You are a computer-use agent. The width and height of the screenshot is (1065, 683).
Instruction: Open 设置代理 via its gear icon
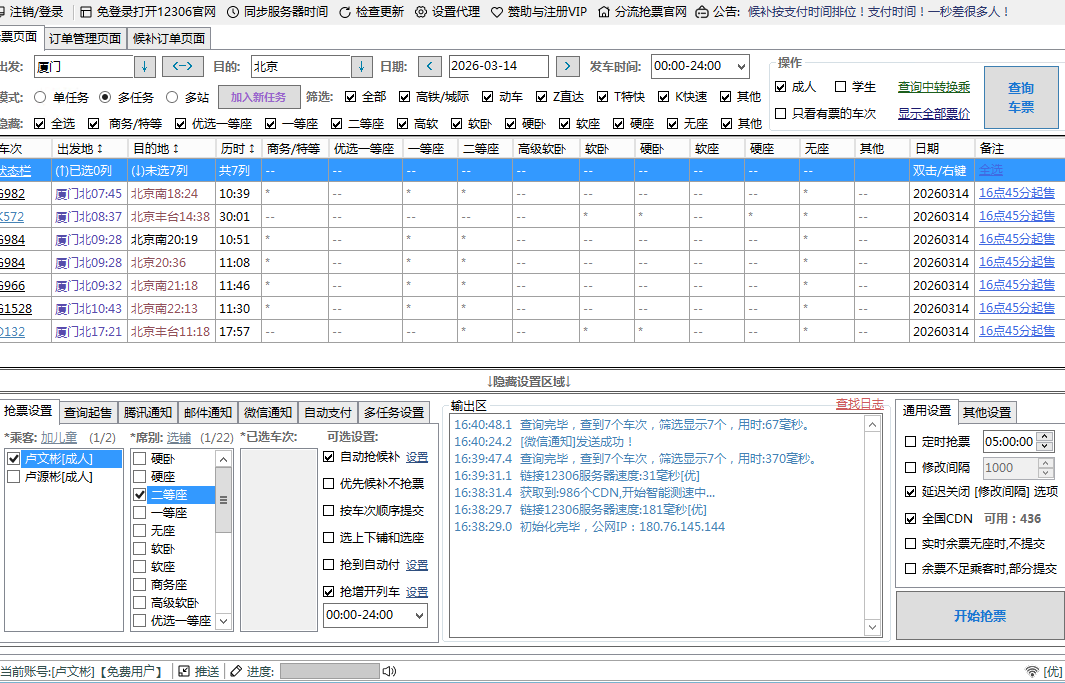423,11
